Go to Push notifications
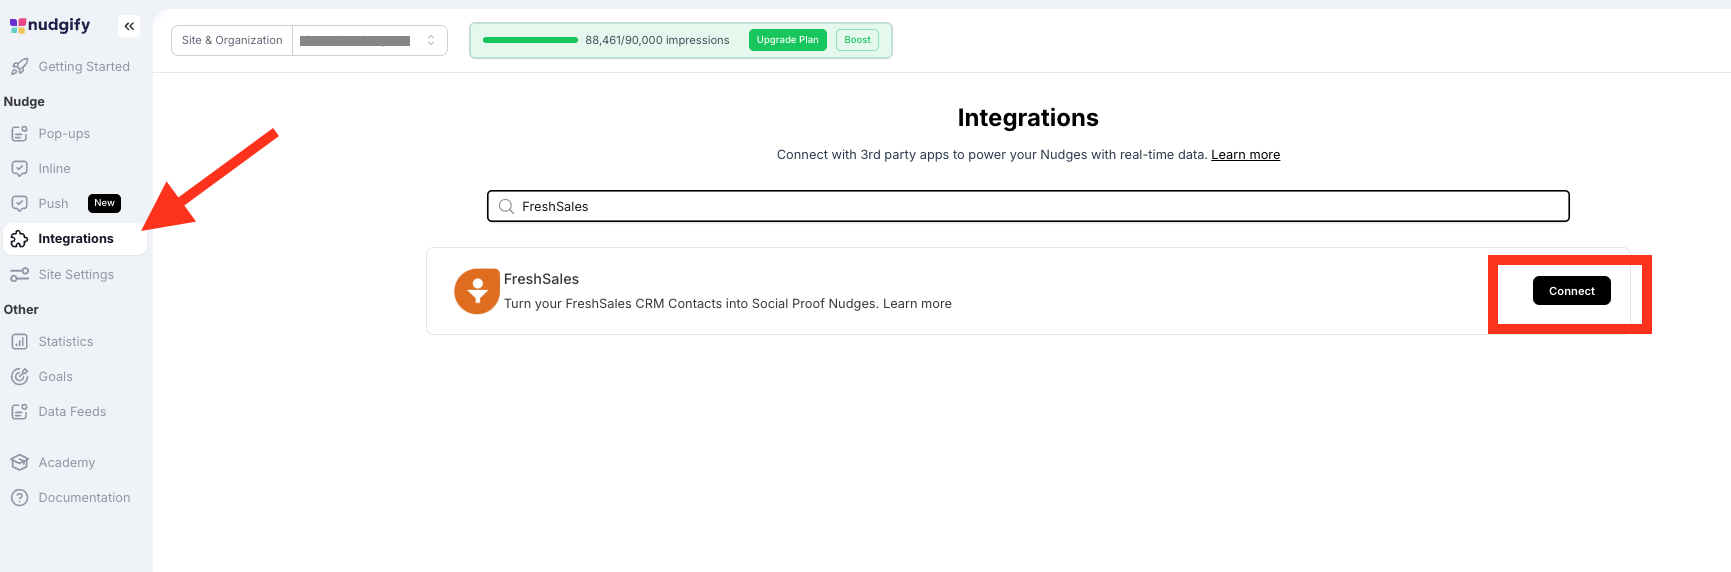This screenshot has width=1731, height=572. (74, 204)
